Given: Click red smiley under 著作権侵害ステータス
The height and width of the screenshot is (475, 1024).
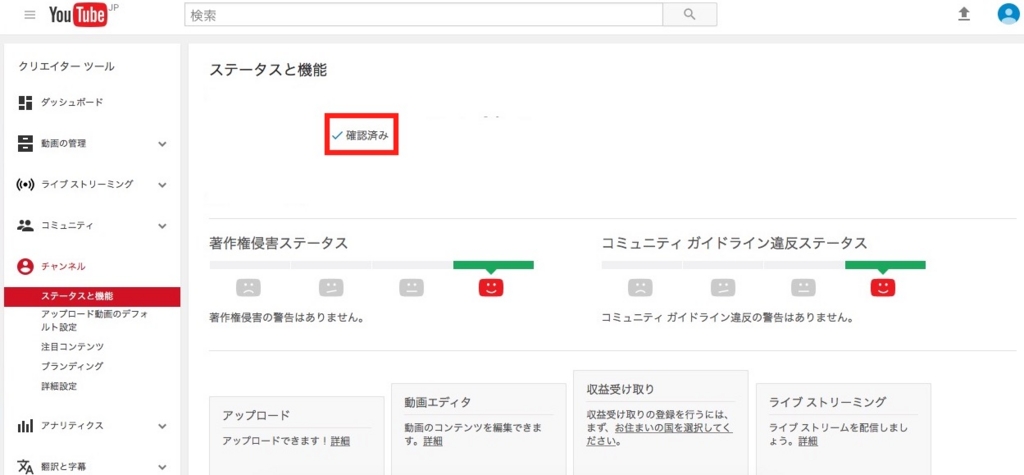Looking at the screenshot, I should tap(491, 287).
